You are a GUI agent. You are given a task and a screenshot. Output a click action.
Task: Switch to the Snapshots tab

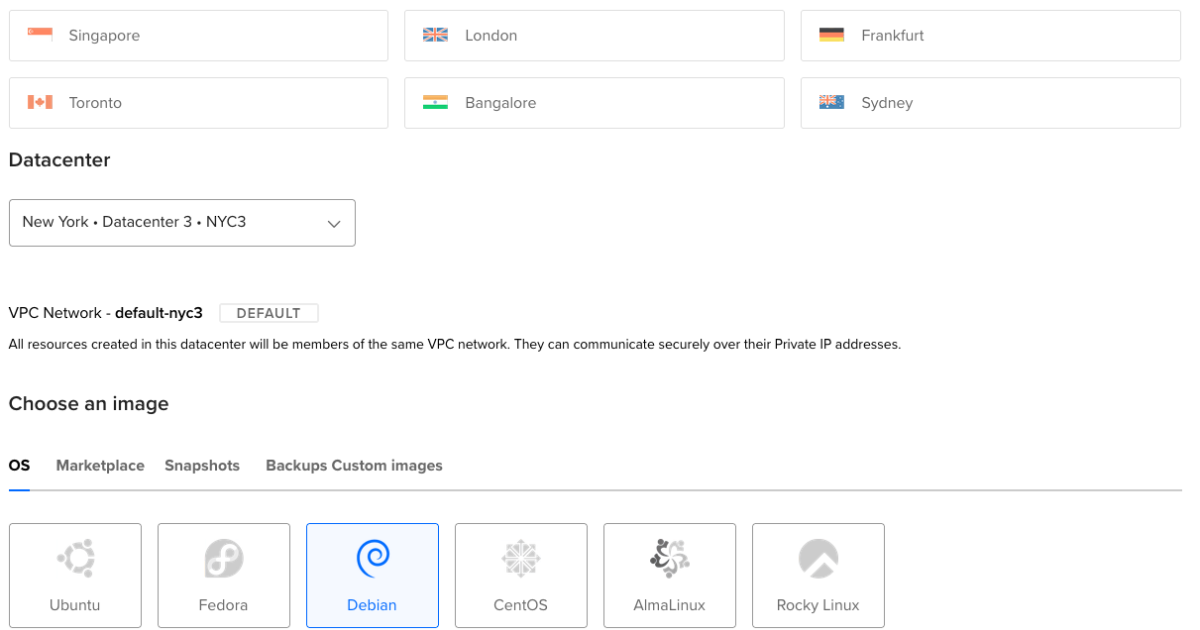click(x=202, y=466)
